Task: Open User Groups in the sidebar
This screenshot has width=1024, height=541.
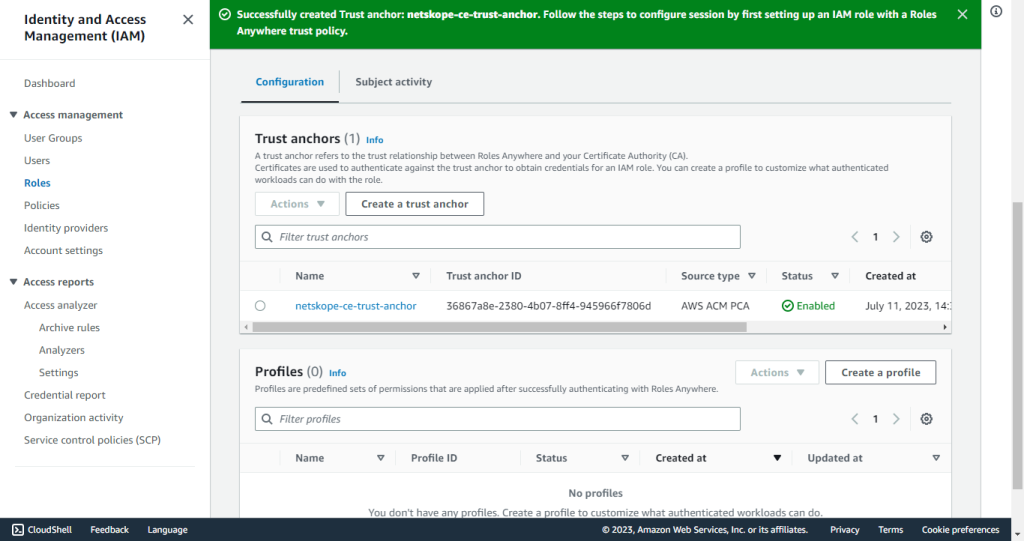Action: (x=53, y=139)
